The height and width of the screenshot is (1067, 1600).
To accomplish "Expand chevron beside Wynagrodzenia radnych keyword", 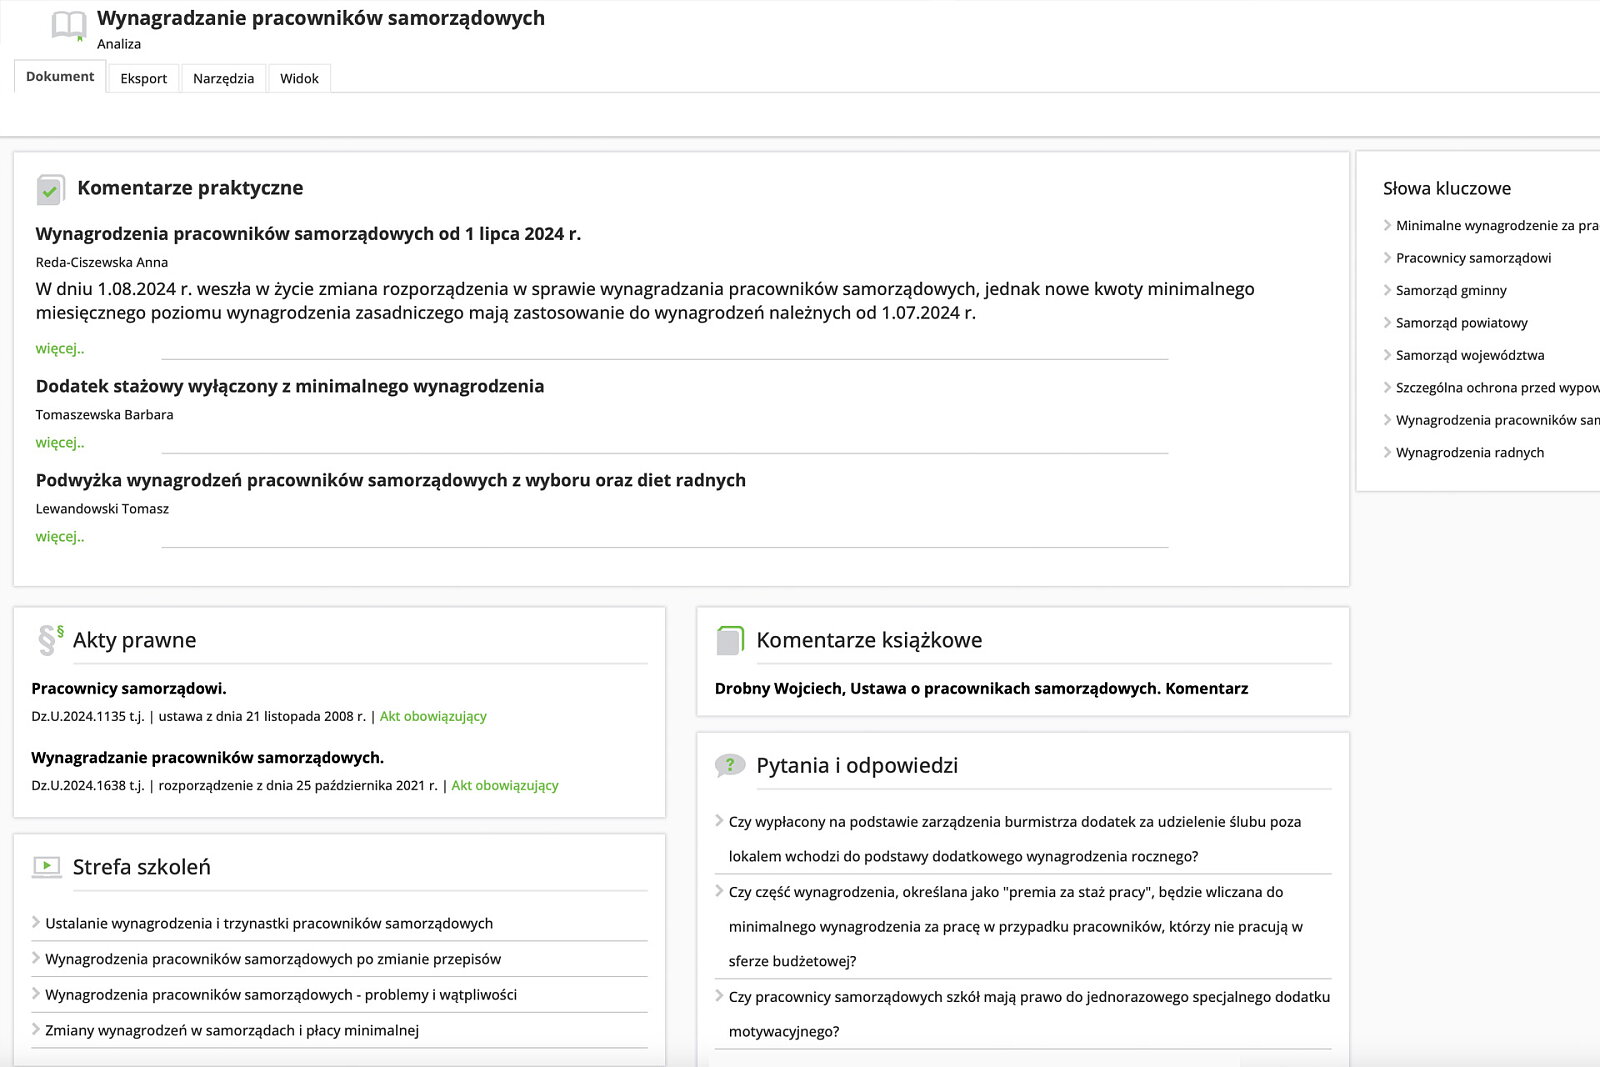I will 1387,452.
